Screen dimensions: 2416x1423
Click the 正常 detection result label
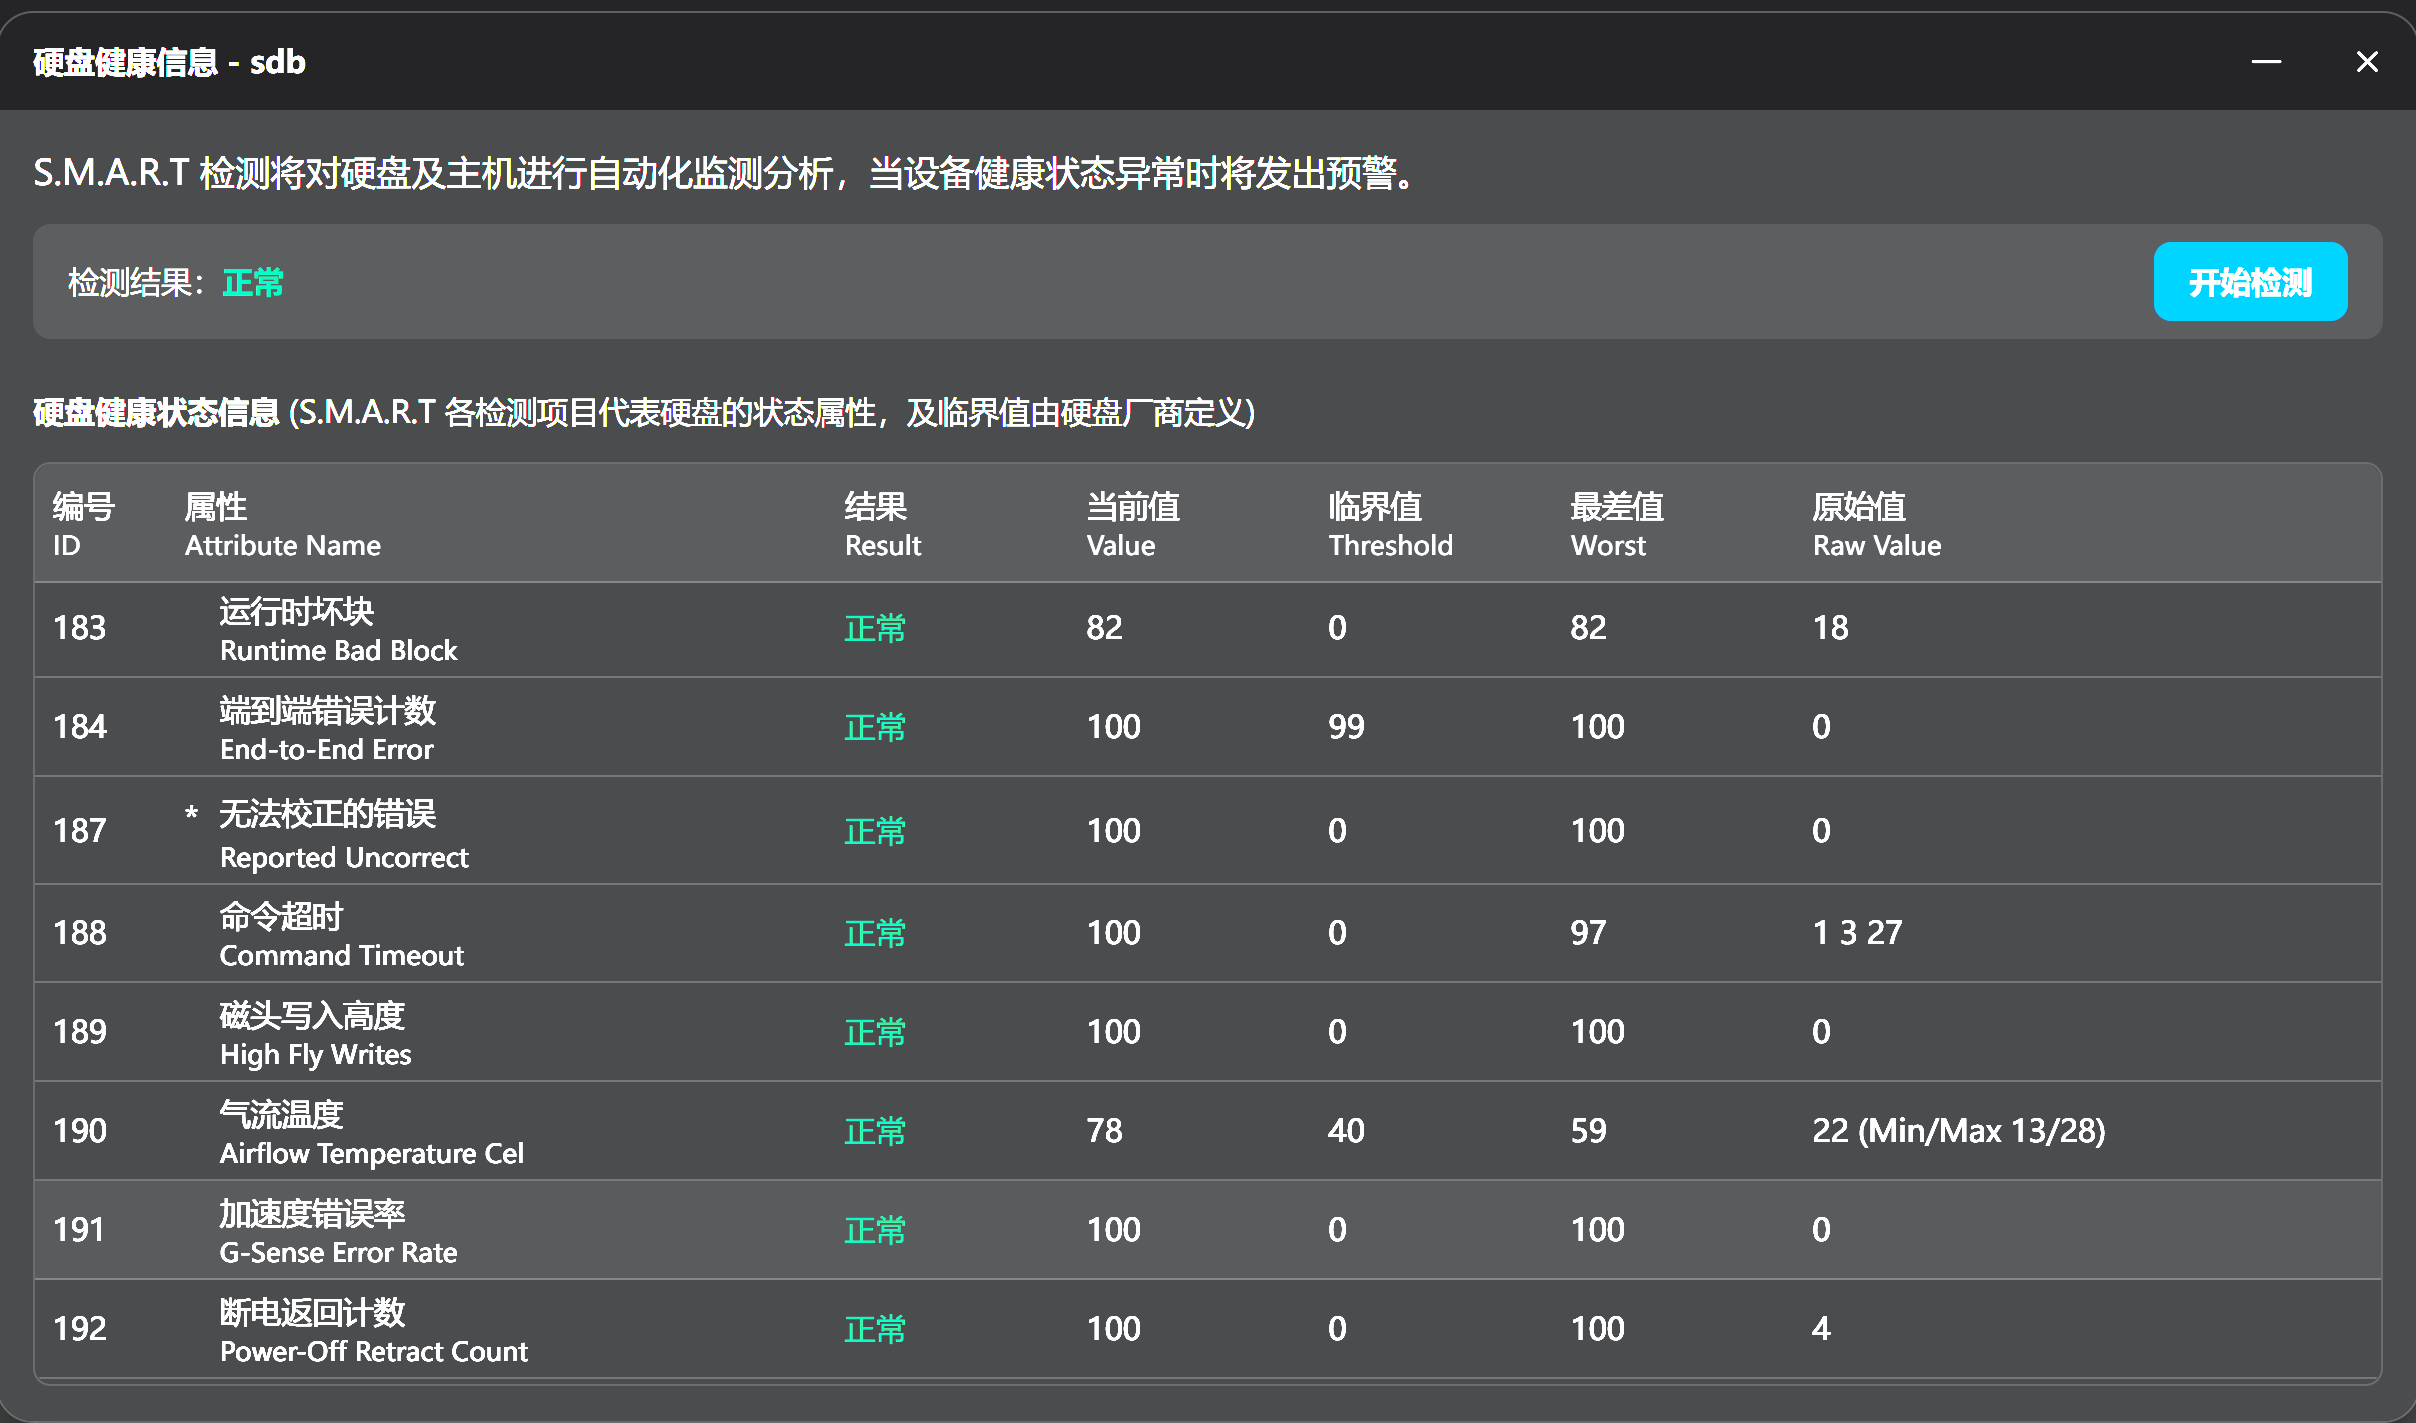252,283
